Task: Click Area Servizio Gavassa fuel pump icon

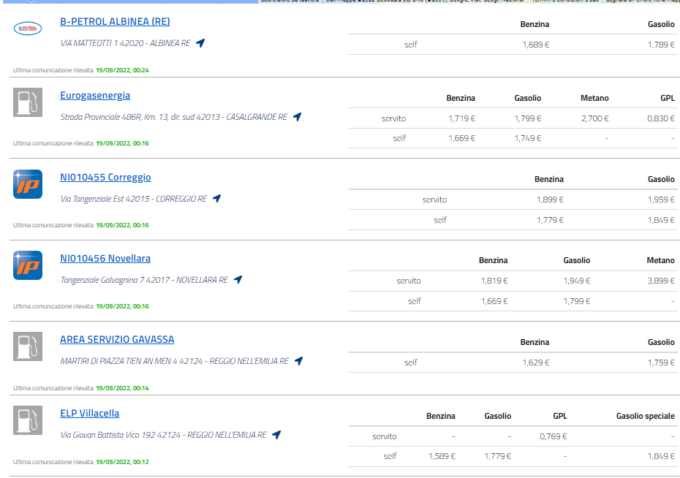Action: click(28, 347)
